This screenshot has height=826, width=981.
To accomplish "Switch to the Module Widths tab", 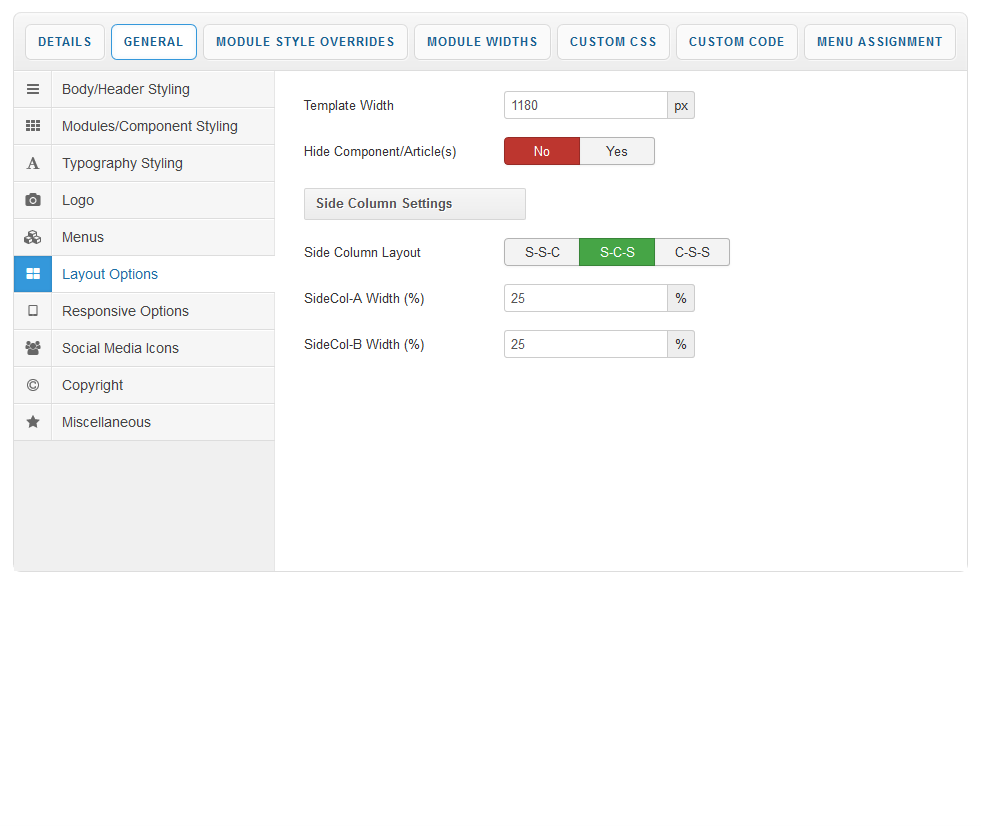I will (x=482, y=42).
